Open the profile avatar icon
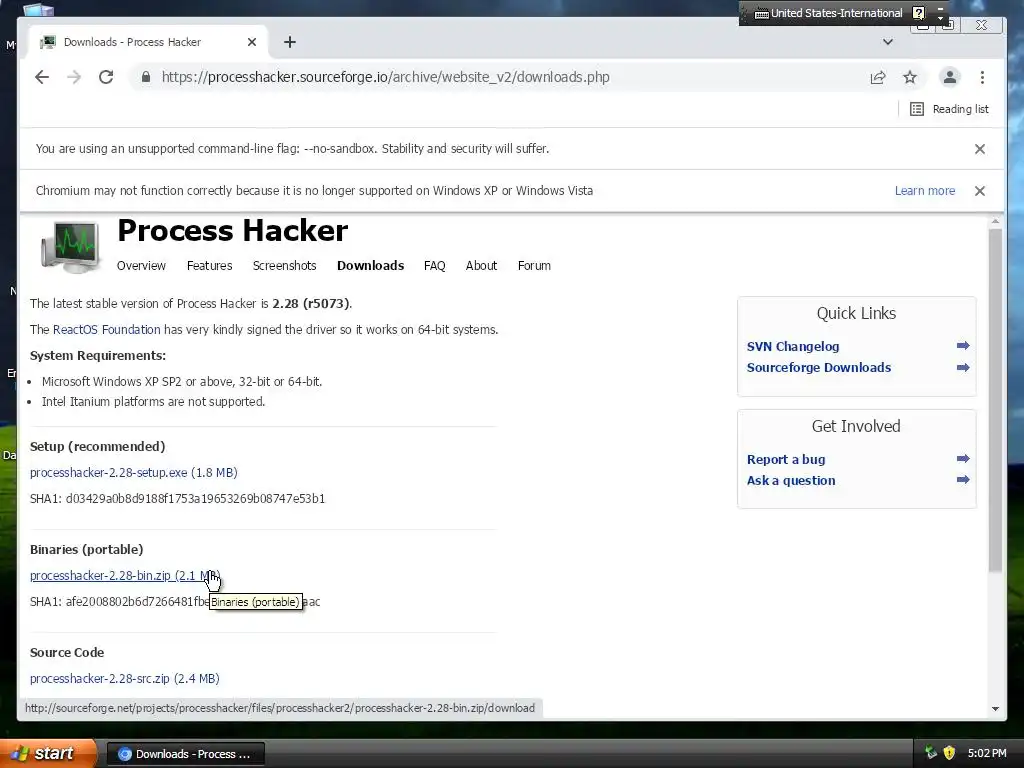 pyautogui.click(x=950, y=77)
